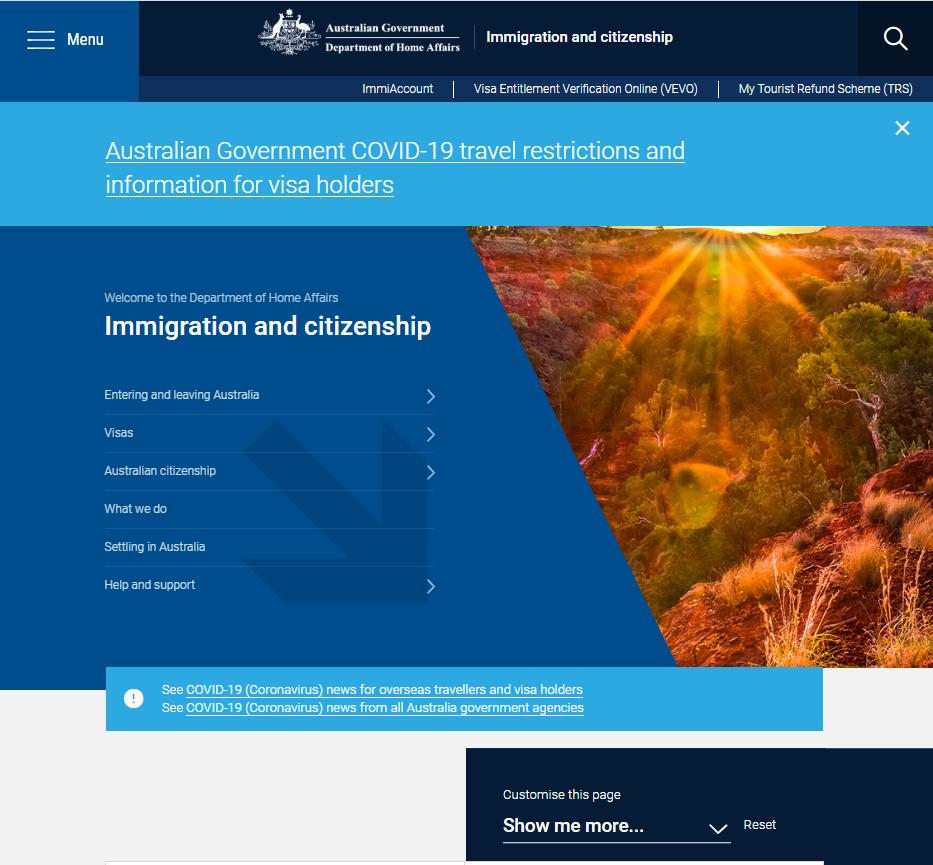Click Reset next to customise dropdown
The image size is (933, 865).
pos(759,825)
